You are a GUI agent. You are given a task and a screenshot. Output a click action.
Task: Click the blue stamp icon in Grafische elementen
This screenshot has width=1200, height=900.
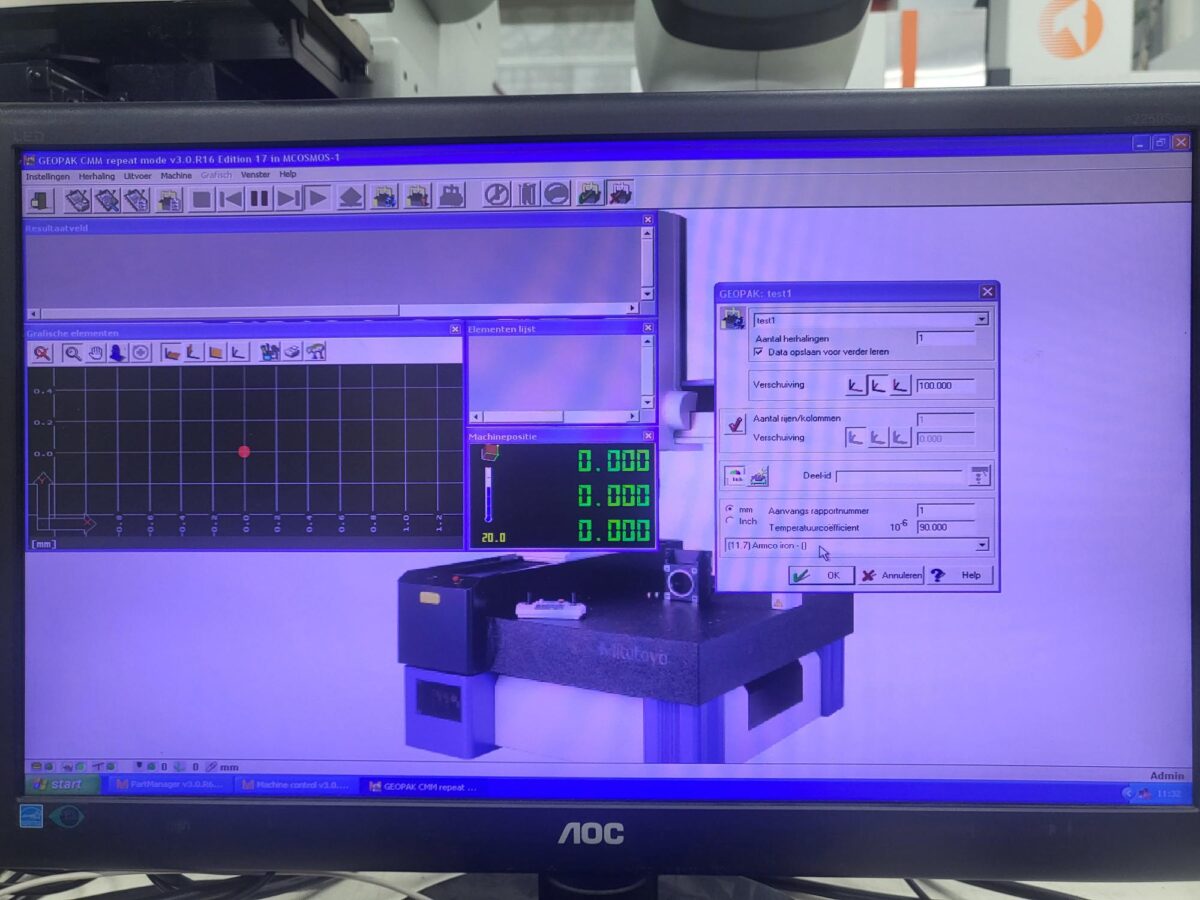coord(118,352)
